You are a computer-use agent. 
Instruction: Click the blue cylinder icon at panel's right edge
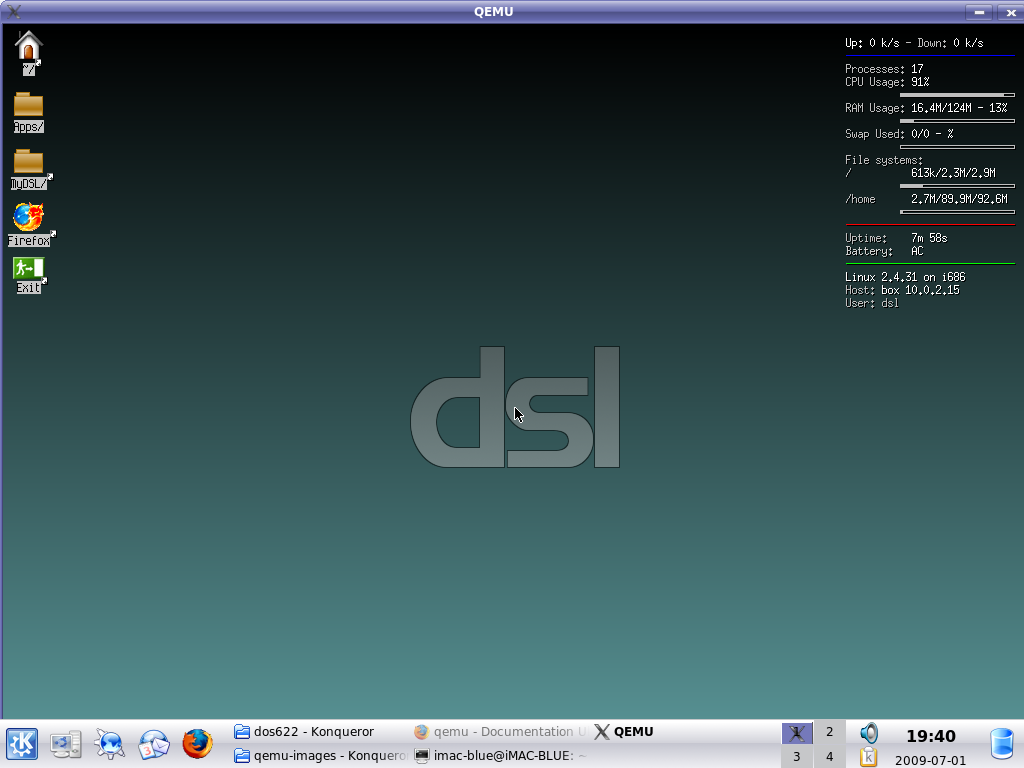[1003, 744]
